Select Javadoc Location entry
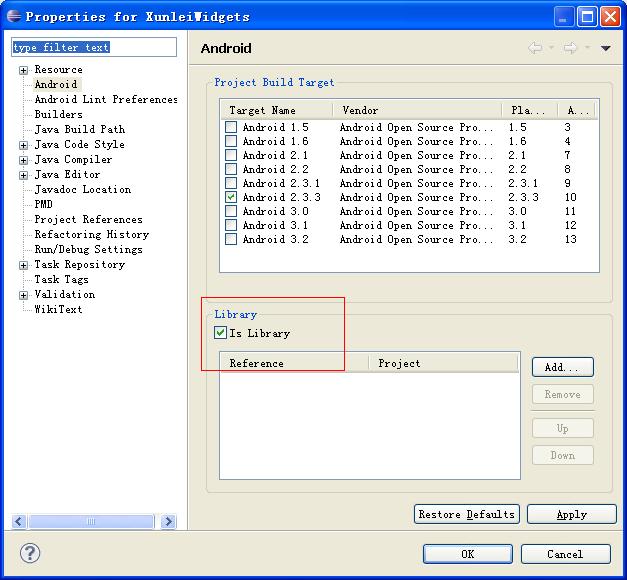Image resolution: width=627 pixels, height=580 pixels. click(83, 189)
